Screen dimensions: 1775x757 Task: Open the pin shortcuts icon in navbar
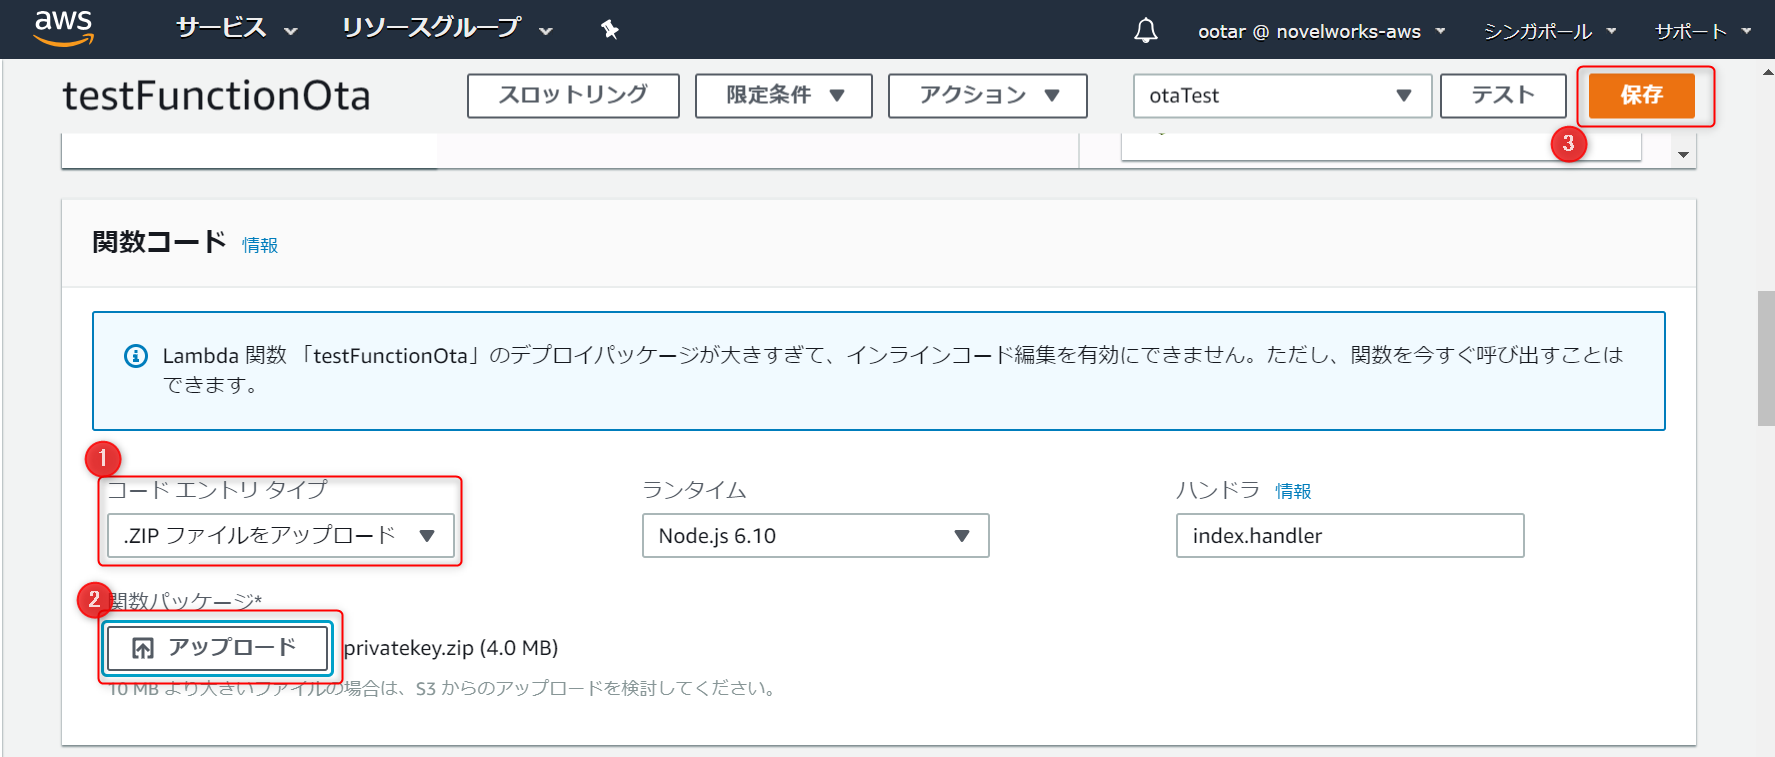click(x=610, y=30)
